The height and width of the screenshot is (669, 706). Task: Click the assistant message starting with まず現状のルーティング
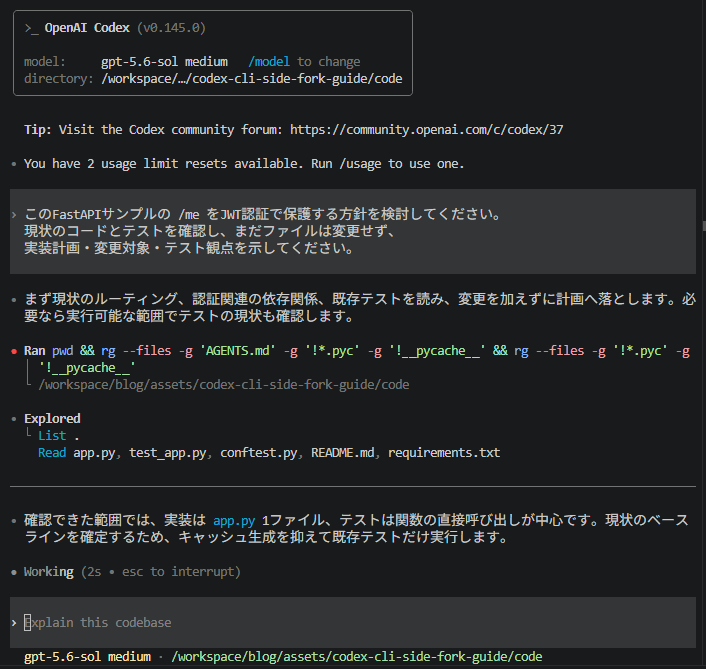coord(360,307)
